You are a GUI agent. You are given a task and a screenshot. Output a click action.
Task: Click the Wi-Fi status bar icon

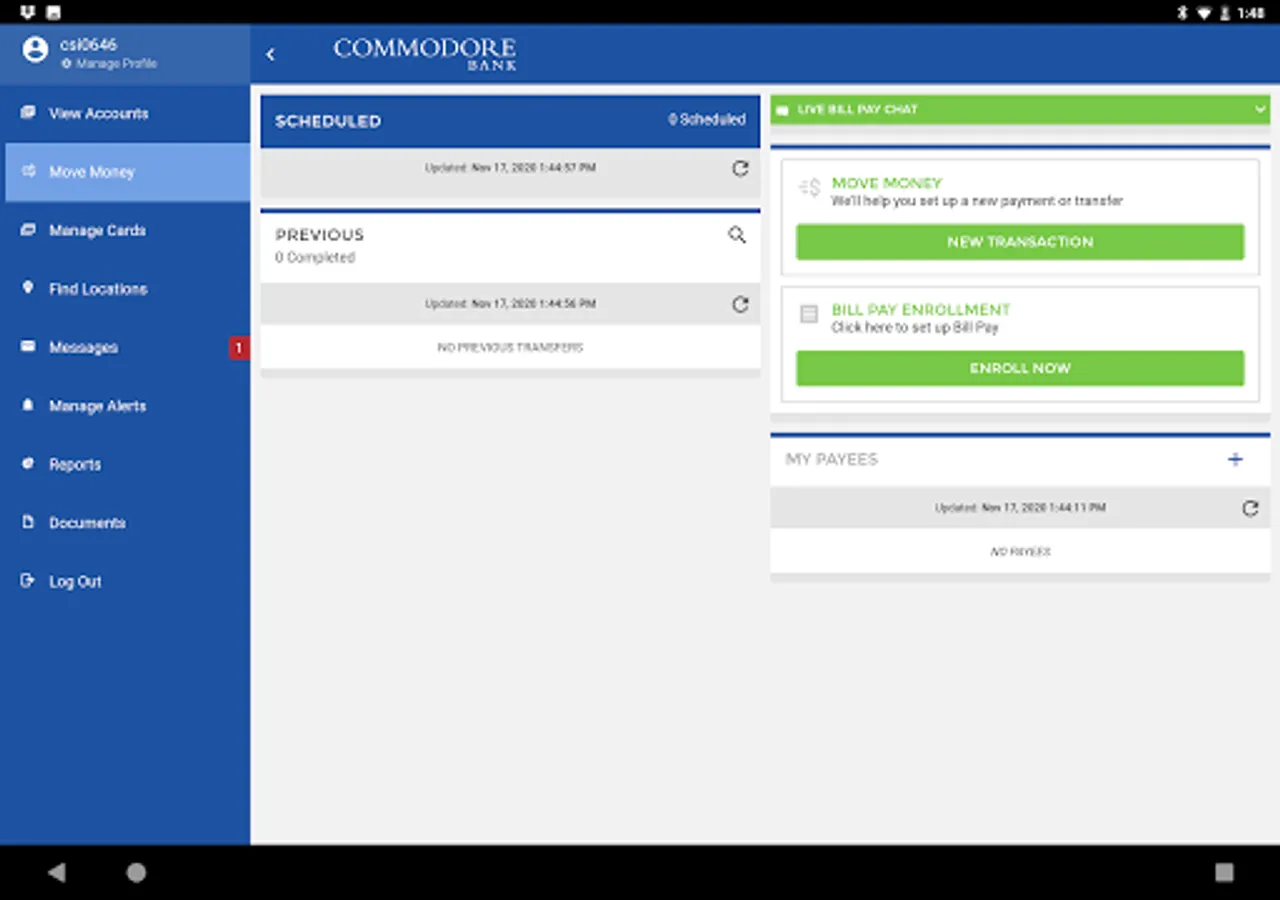click(x=1205, y=13)
